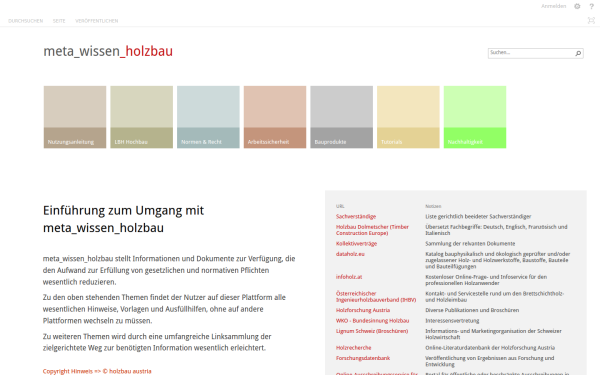This screenshot has height=375, width=600.
Task: Open the Bauprodukte tile
Action: [x=341, y=117]
